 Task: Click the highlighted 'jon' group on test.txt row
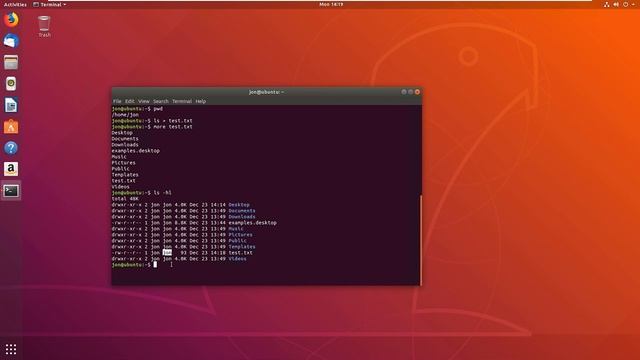pyautogui.click(x=167, y=253)
